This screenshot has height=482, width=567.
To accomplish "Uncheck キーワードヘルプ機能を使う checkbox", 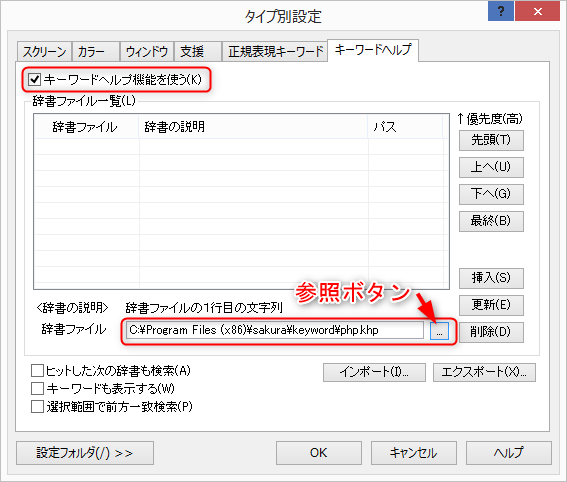I will (x=35, y=79).
